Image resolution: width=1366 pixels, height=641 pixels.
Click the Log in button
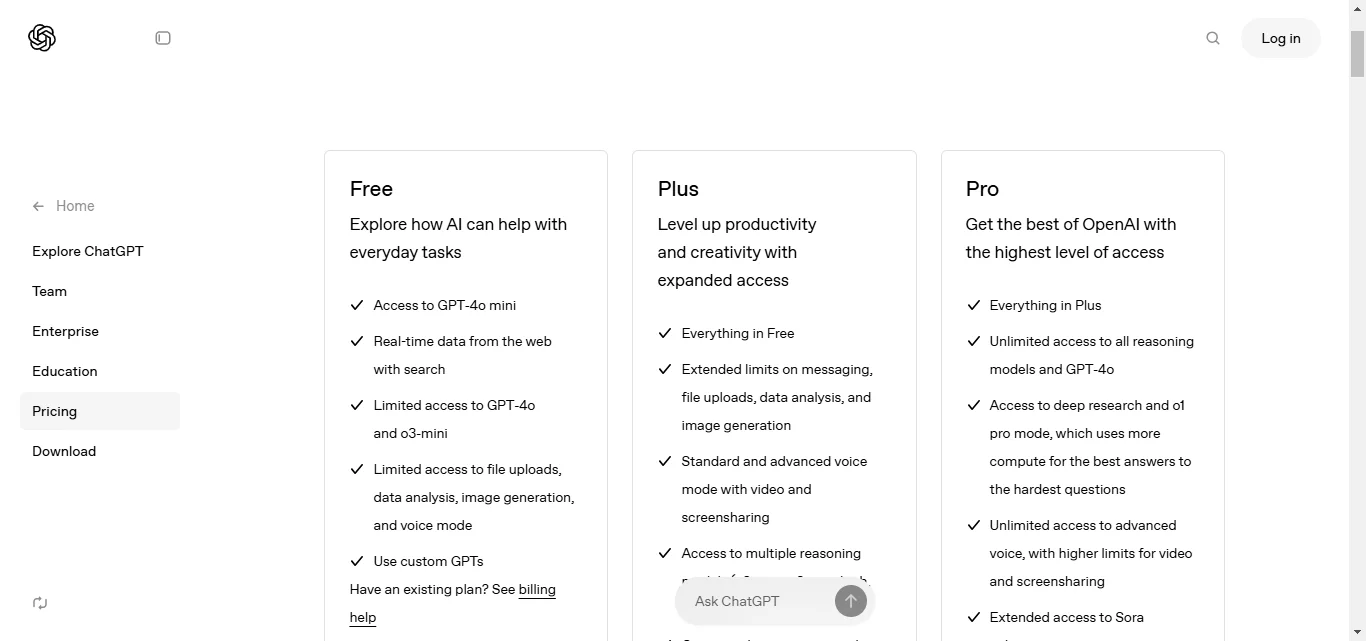coord(1280,37)
